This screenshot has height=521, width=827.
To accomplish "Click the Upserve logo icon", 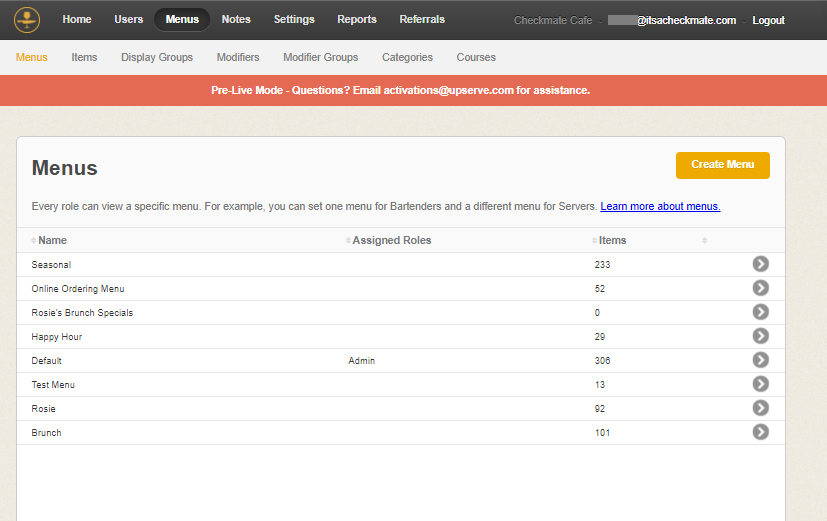I will click(27, 20).
